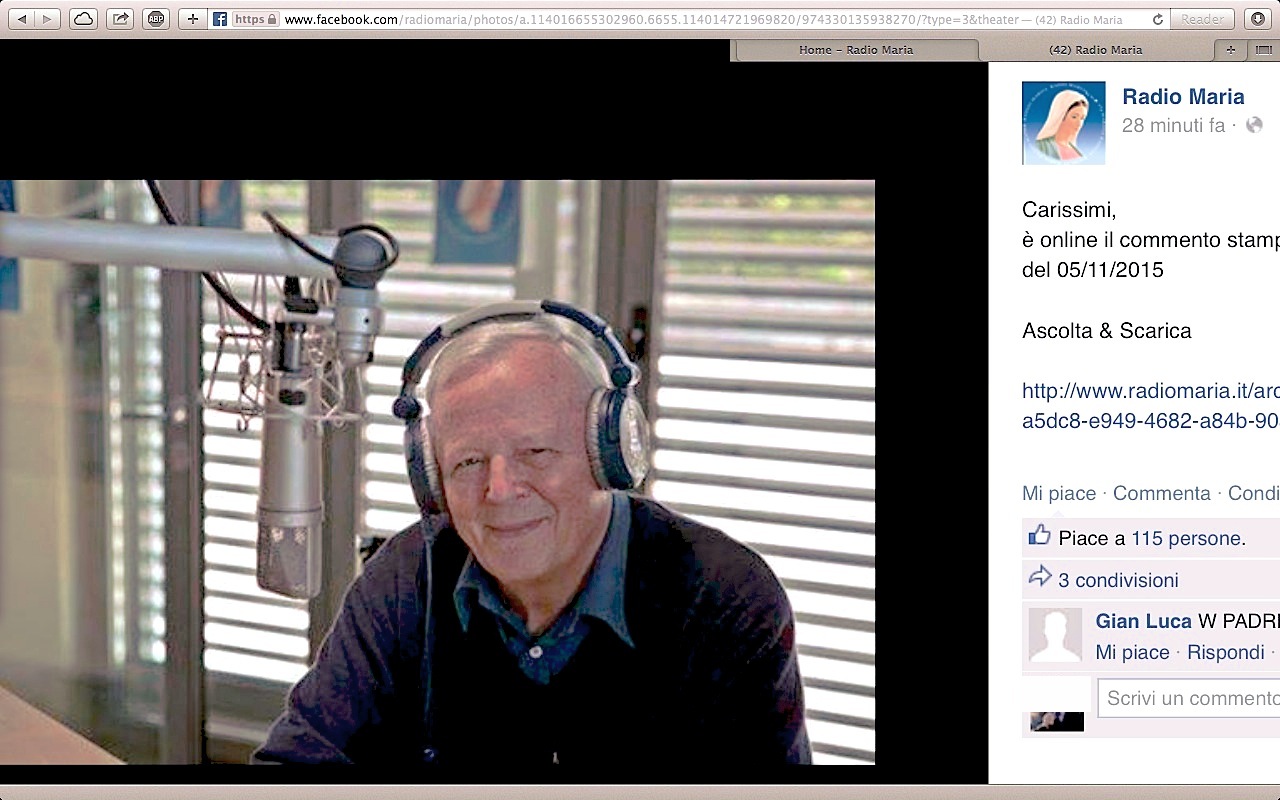This screenshot has height=800, width=1280.
Task: Open iCloud Tabs from the toolbar
Action: tap(84, 19)
